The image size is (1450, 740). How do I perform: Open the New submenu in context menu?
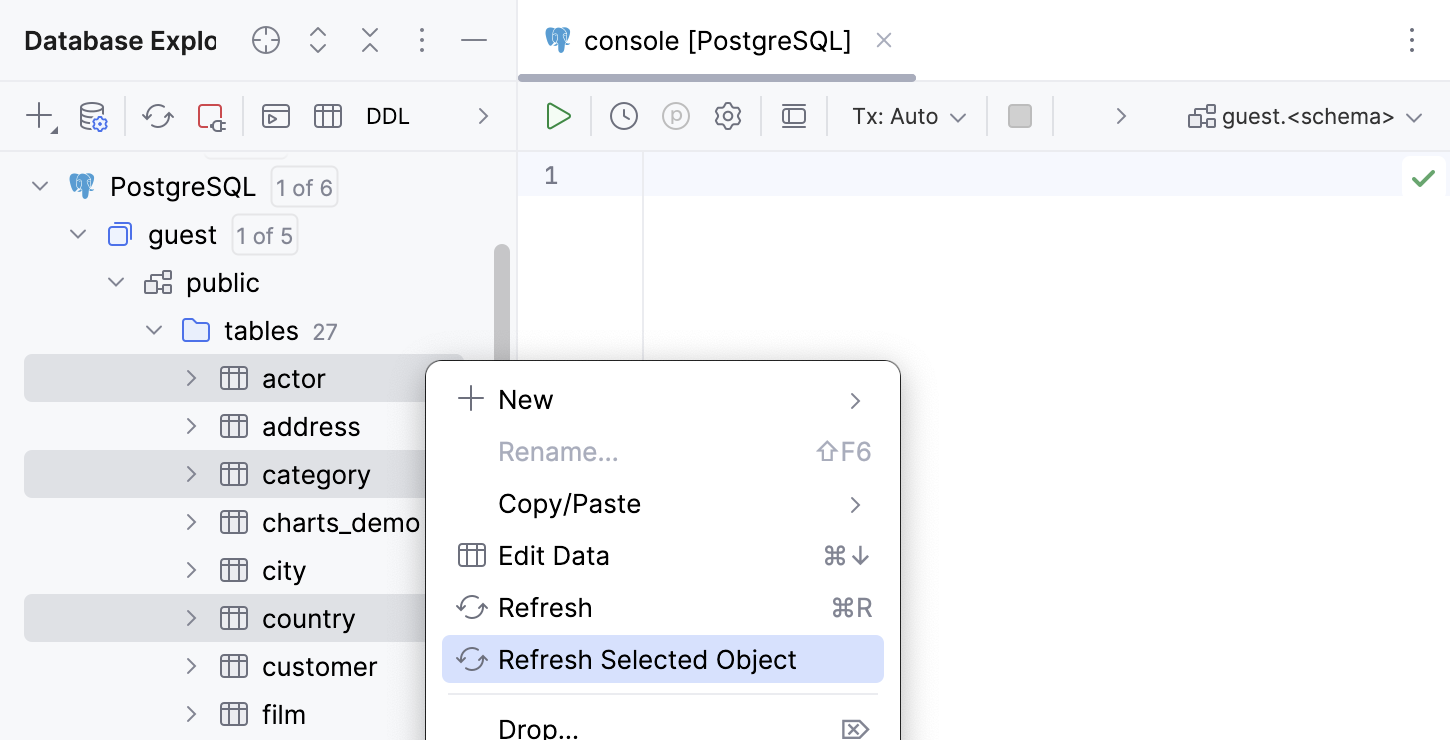[525, 399]
